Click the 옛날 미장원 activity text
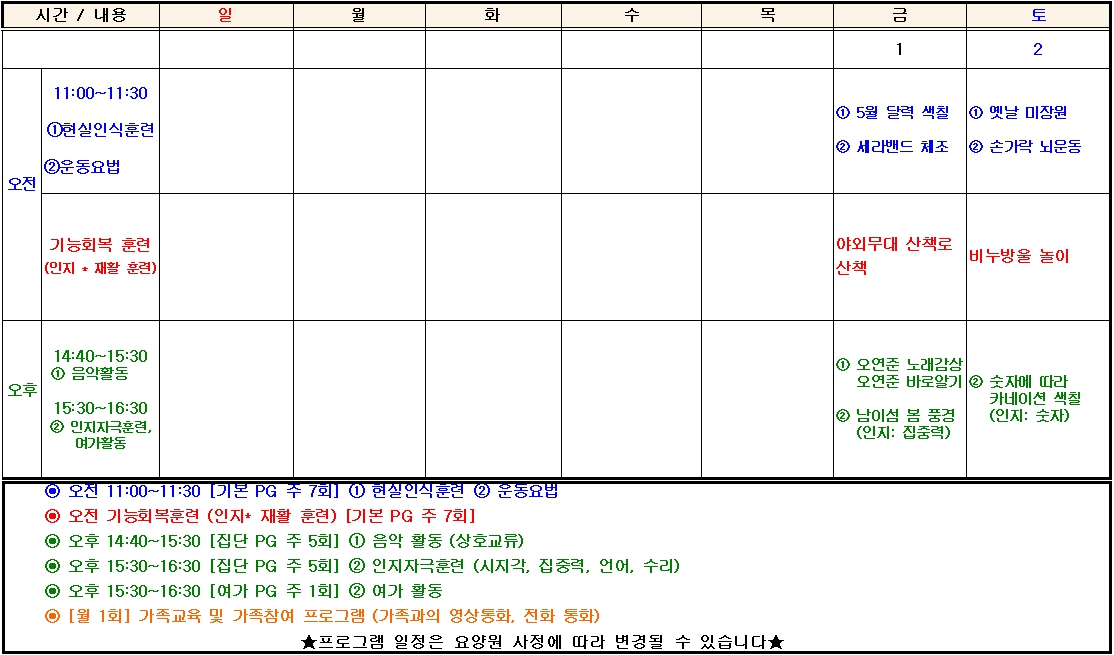Screen dimensions: 1114x655 click(x=1018, y=112)
